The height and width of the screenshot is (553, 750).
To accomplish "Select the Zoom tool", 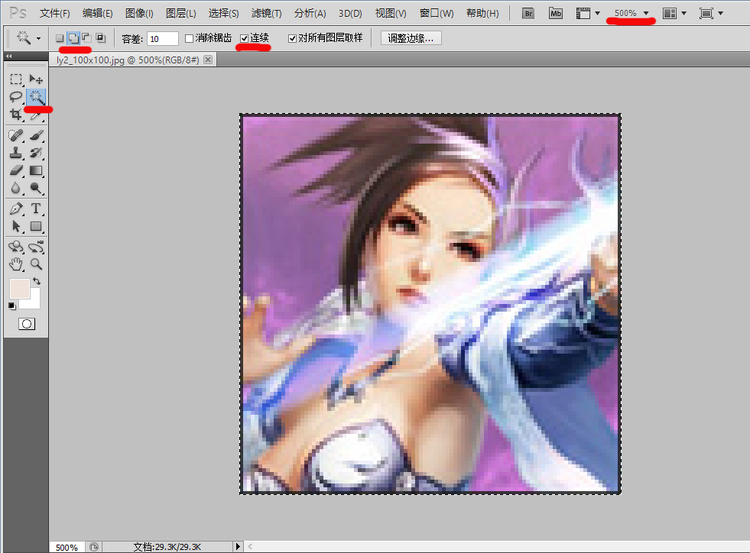I will 36,264.
